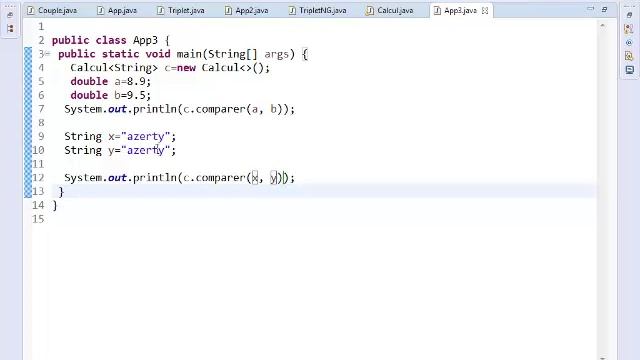Click the closing brace on line 14

point(55,206)
